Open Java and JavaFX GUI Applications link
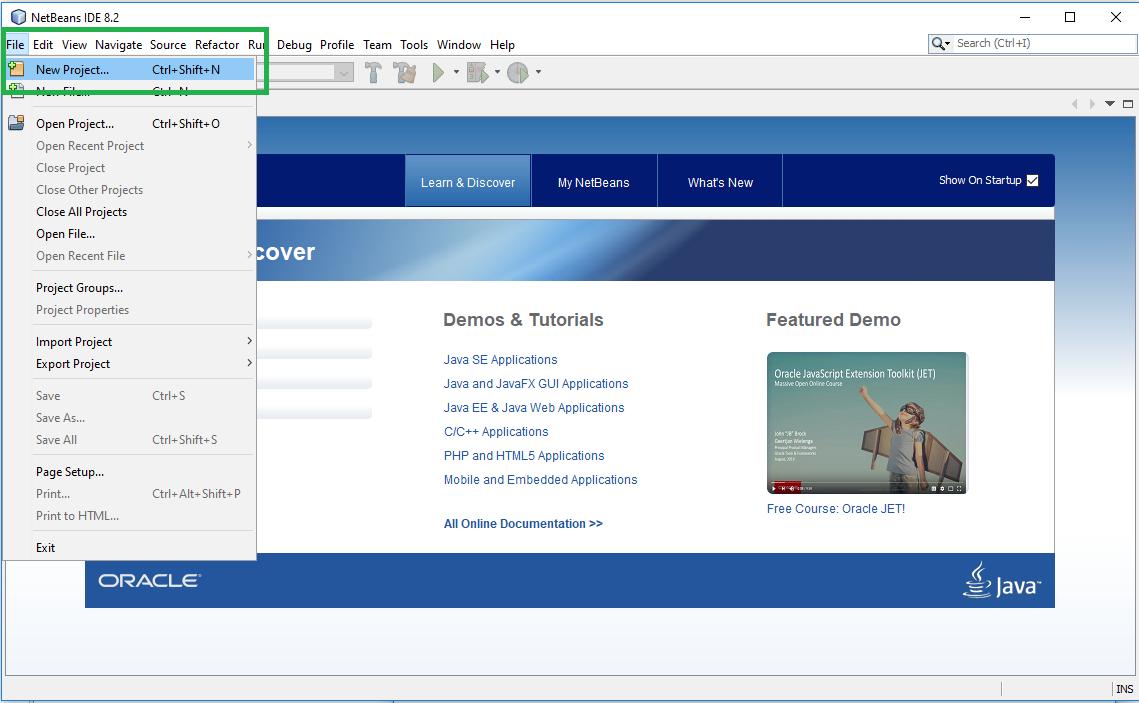 536,383
